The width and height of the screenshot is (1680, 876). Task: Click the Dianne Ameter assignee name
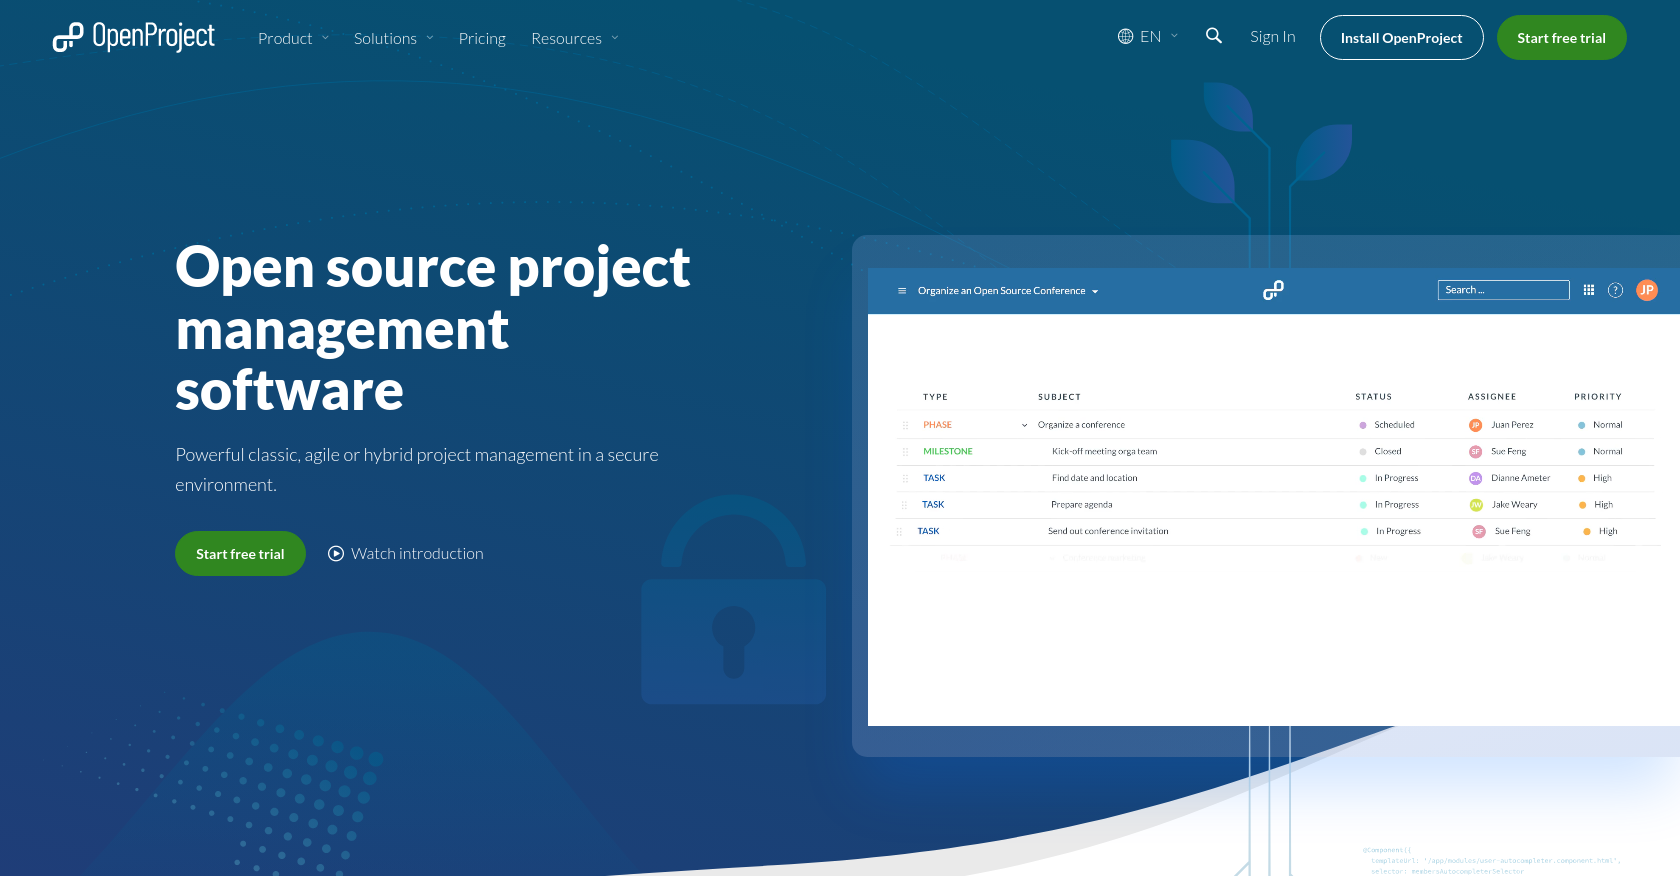pyautogui.click(x=1520, y=478)
